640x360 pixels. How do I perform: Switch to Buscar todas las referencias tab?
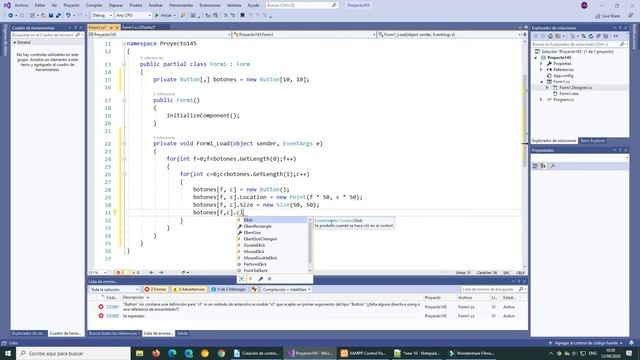coord(114,333)
